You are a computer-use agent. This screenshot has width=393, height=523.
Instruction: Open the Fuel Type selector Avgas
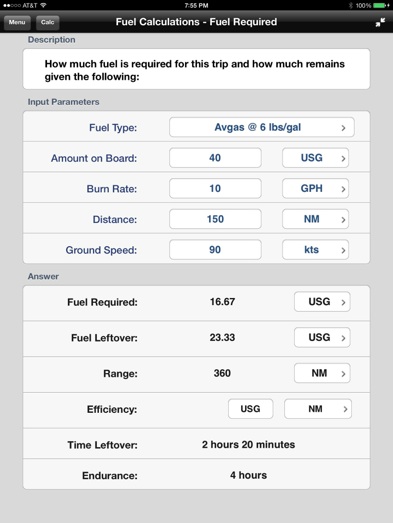(262, 127)
